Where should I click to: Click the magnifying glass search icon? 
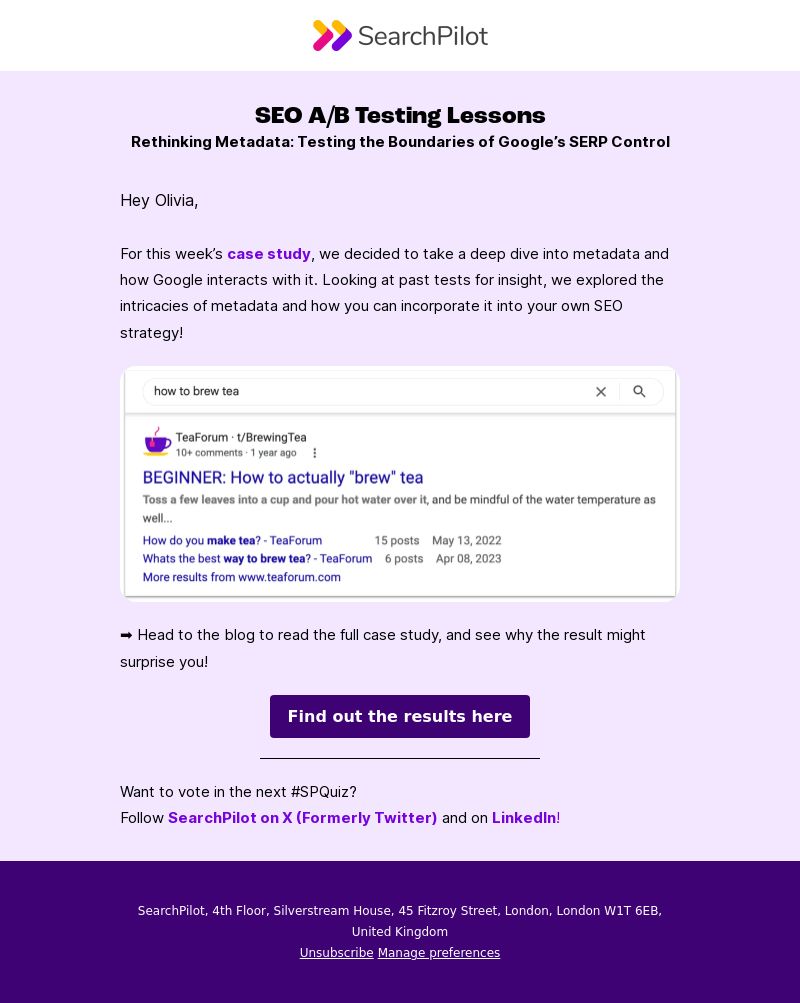[639, 391]
